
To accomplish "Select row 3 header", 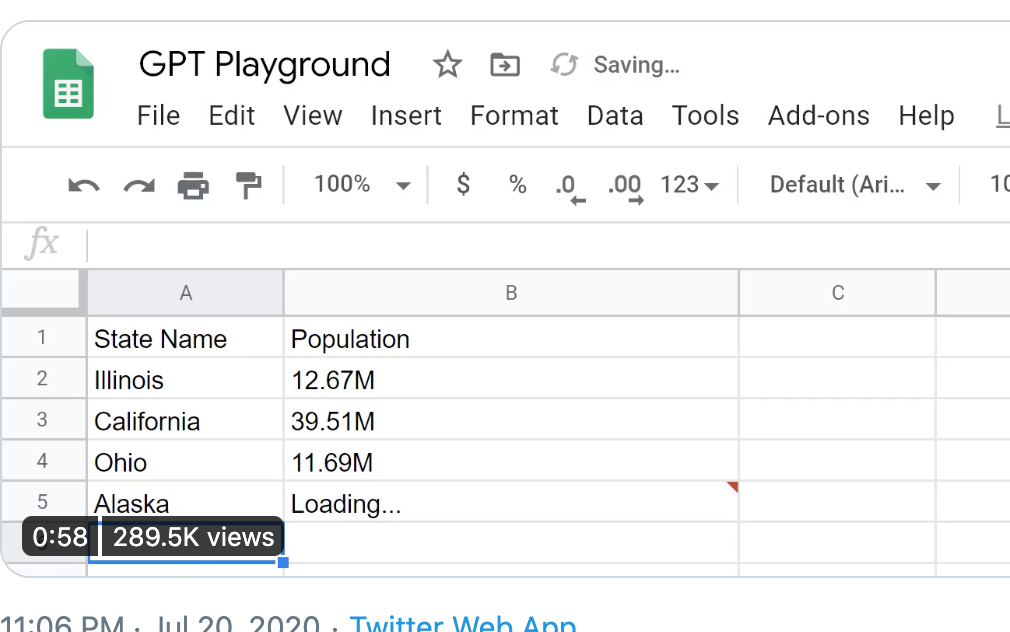I will [43, 419].
